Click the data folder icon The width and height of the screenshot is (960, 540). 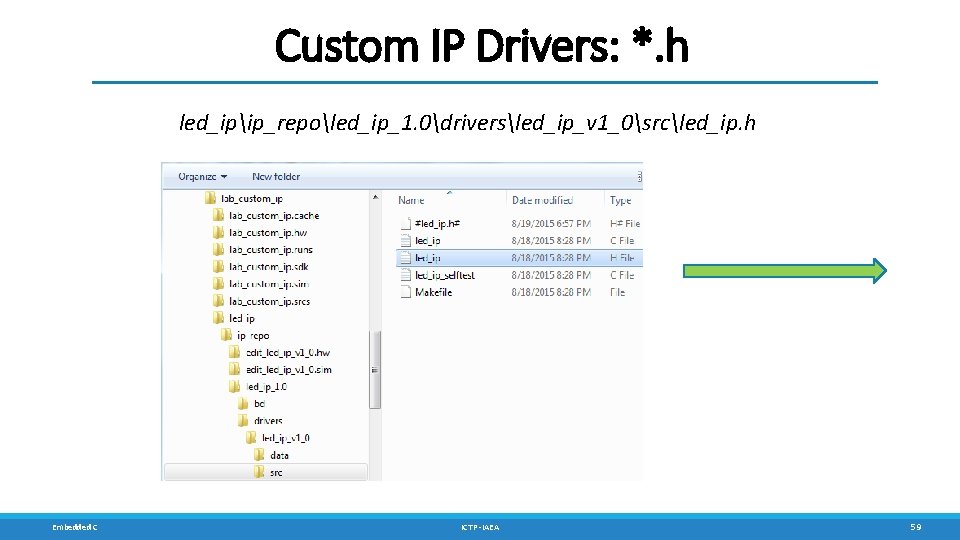coord(260,455)
